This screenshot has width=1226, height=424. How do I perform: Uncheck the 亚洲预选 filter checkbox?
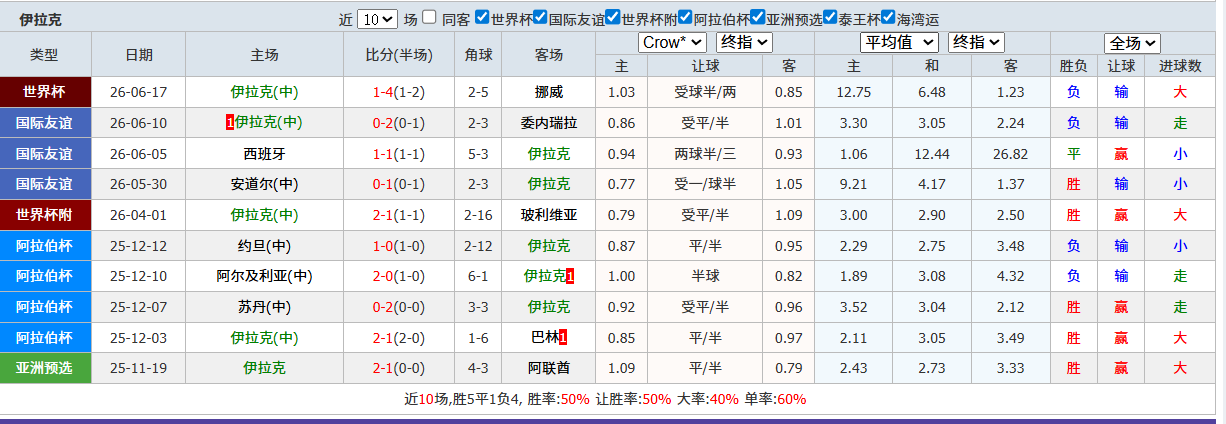coord(758,18)
